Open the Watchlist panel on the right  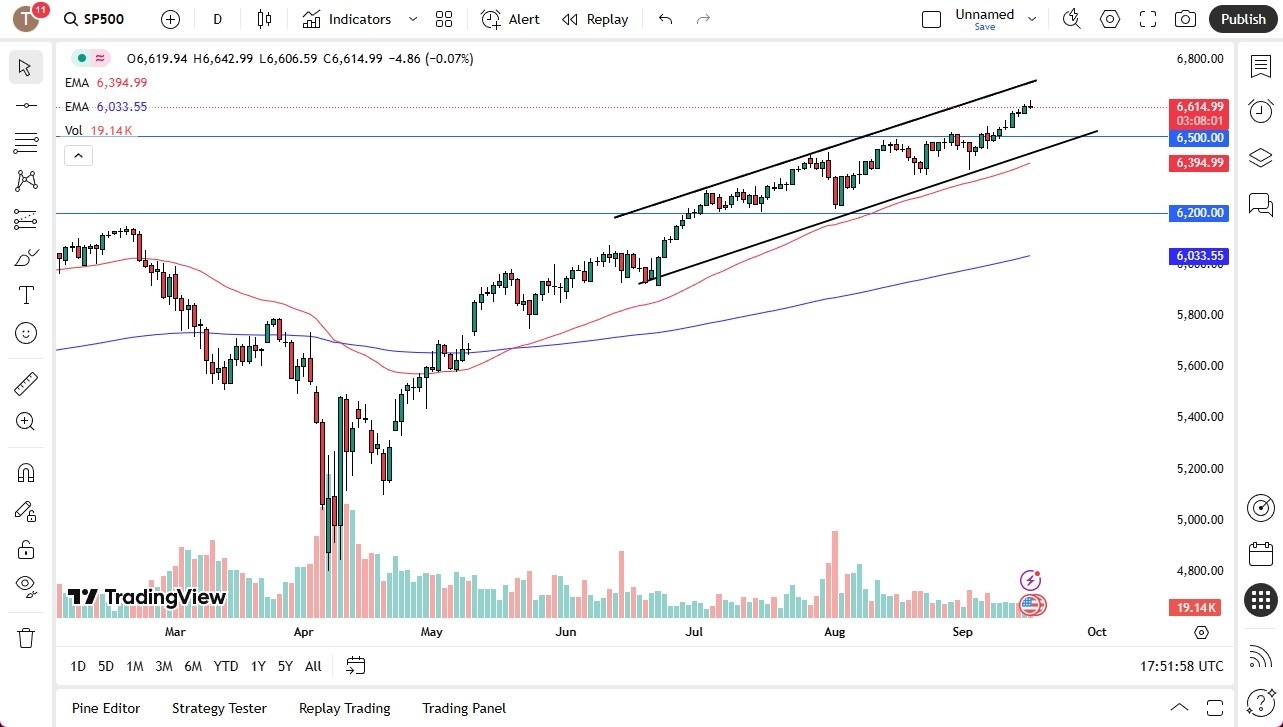[1259, 66]
